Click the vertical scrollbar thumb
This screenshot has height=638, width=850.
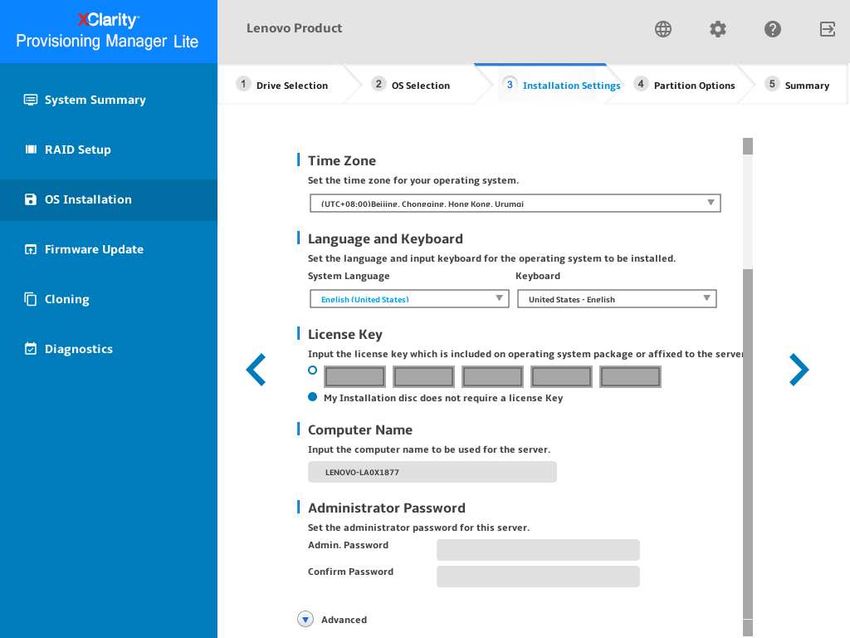coord(748,443)
